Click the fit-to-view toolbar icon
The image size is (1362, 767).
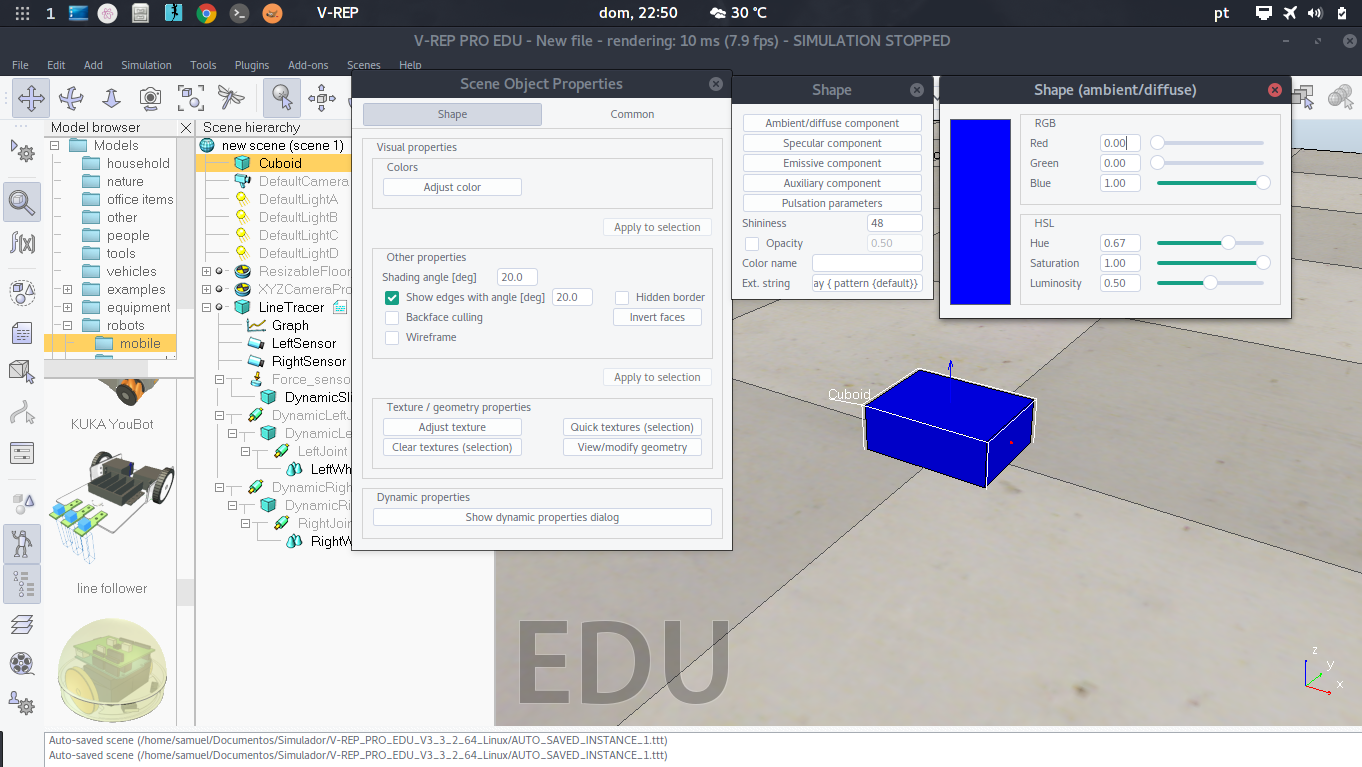coord(191,98)
